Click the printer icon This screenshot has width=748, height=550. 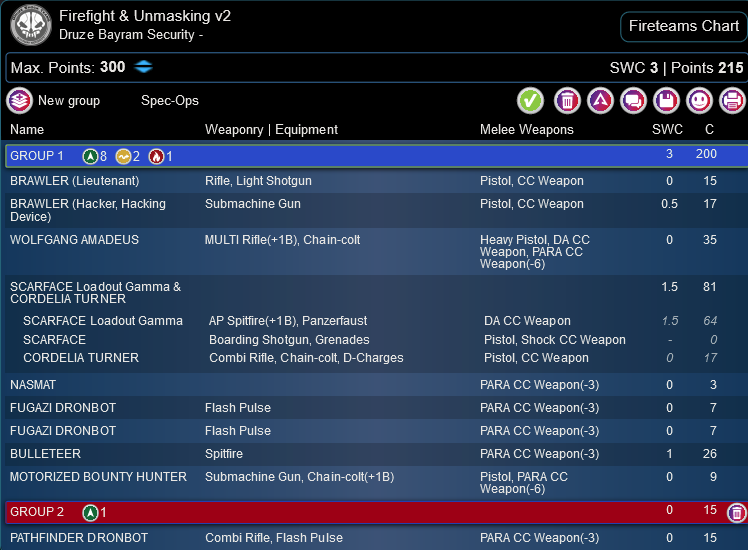[732, 101]
